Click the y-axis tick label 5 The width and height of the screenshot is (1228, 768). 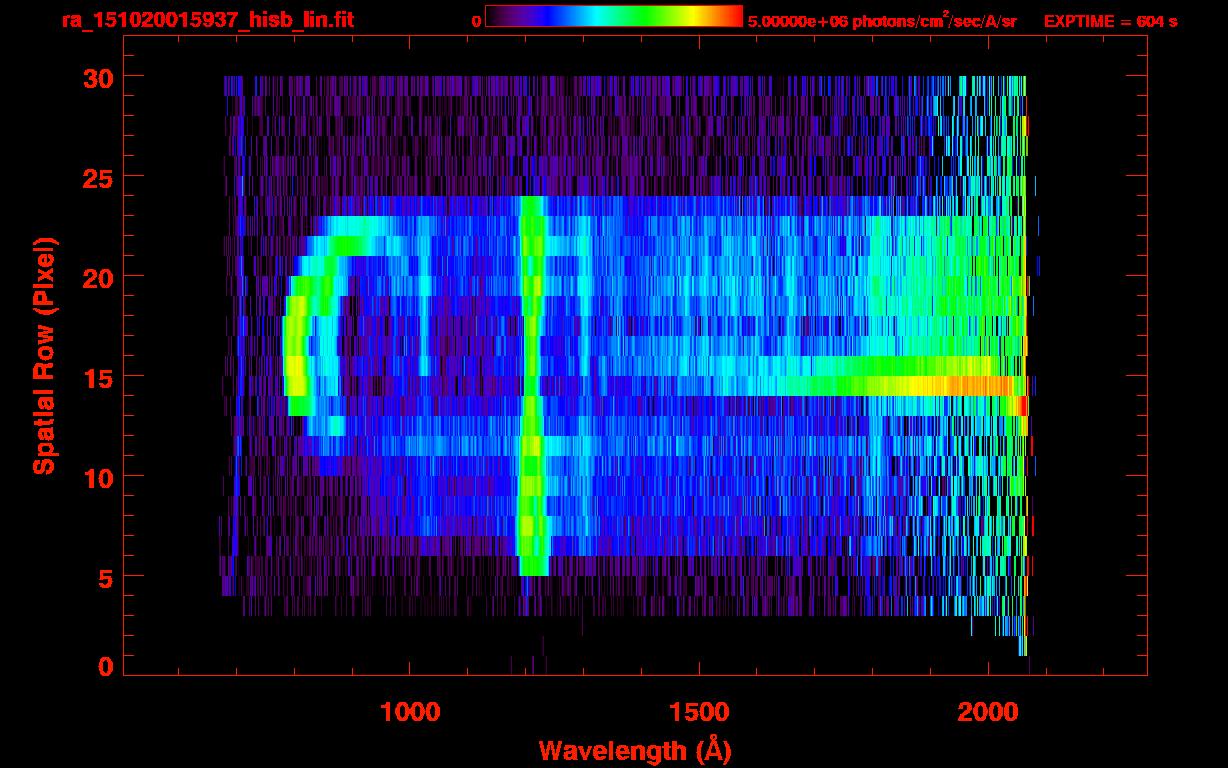pyautogui.click(x=103, y=577)
